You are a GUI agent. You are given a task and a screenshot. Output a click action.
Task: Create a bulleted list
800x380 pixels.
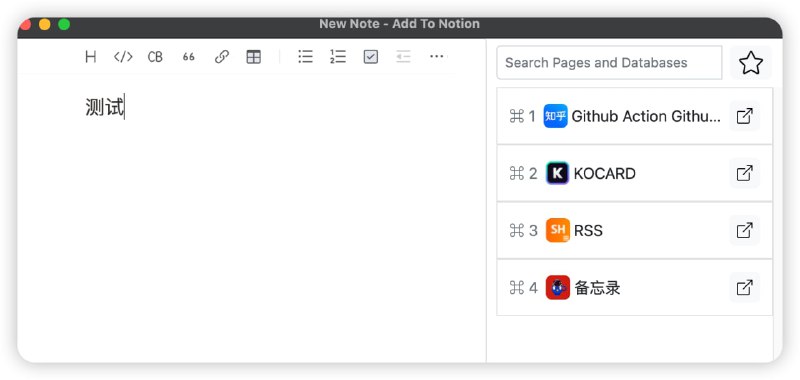[306, 57]
